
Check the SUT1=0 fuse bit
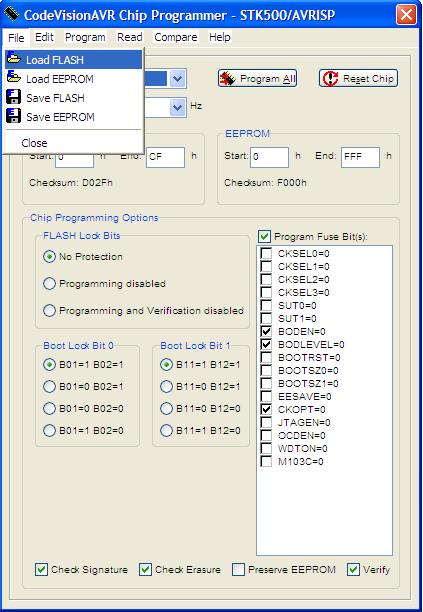click(266, 318)
